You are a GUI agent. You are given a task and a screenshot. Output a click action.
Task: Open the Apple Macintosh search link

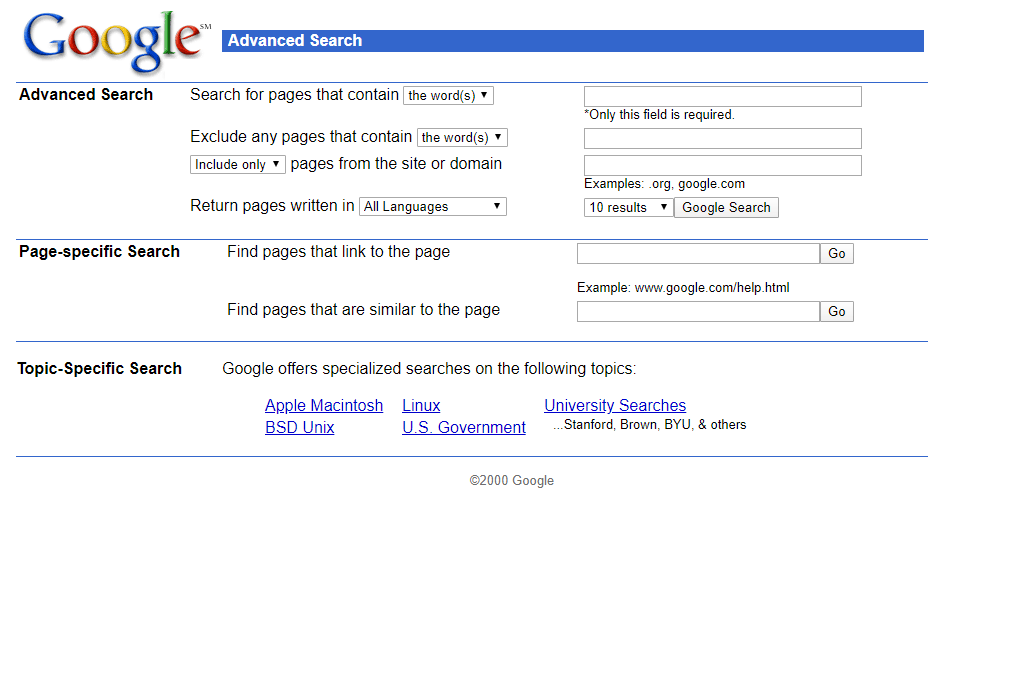click(x=324, y=406)
